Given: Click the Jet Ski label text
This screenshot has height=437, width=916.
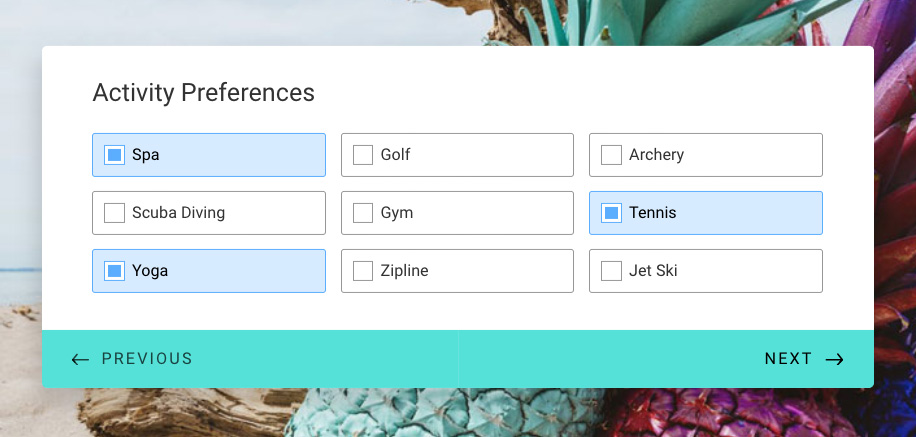Looking at the screenshot, I should tap(653, 271).
